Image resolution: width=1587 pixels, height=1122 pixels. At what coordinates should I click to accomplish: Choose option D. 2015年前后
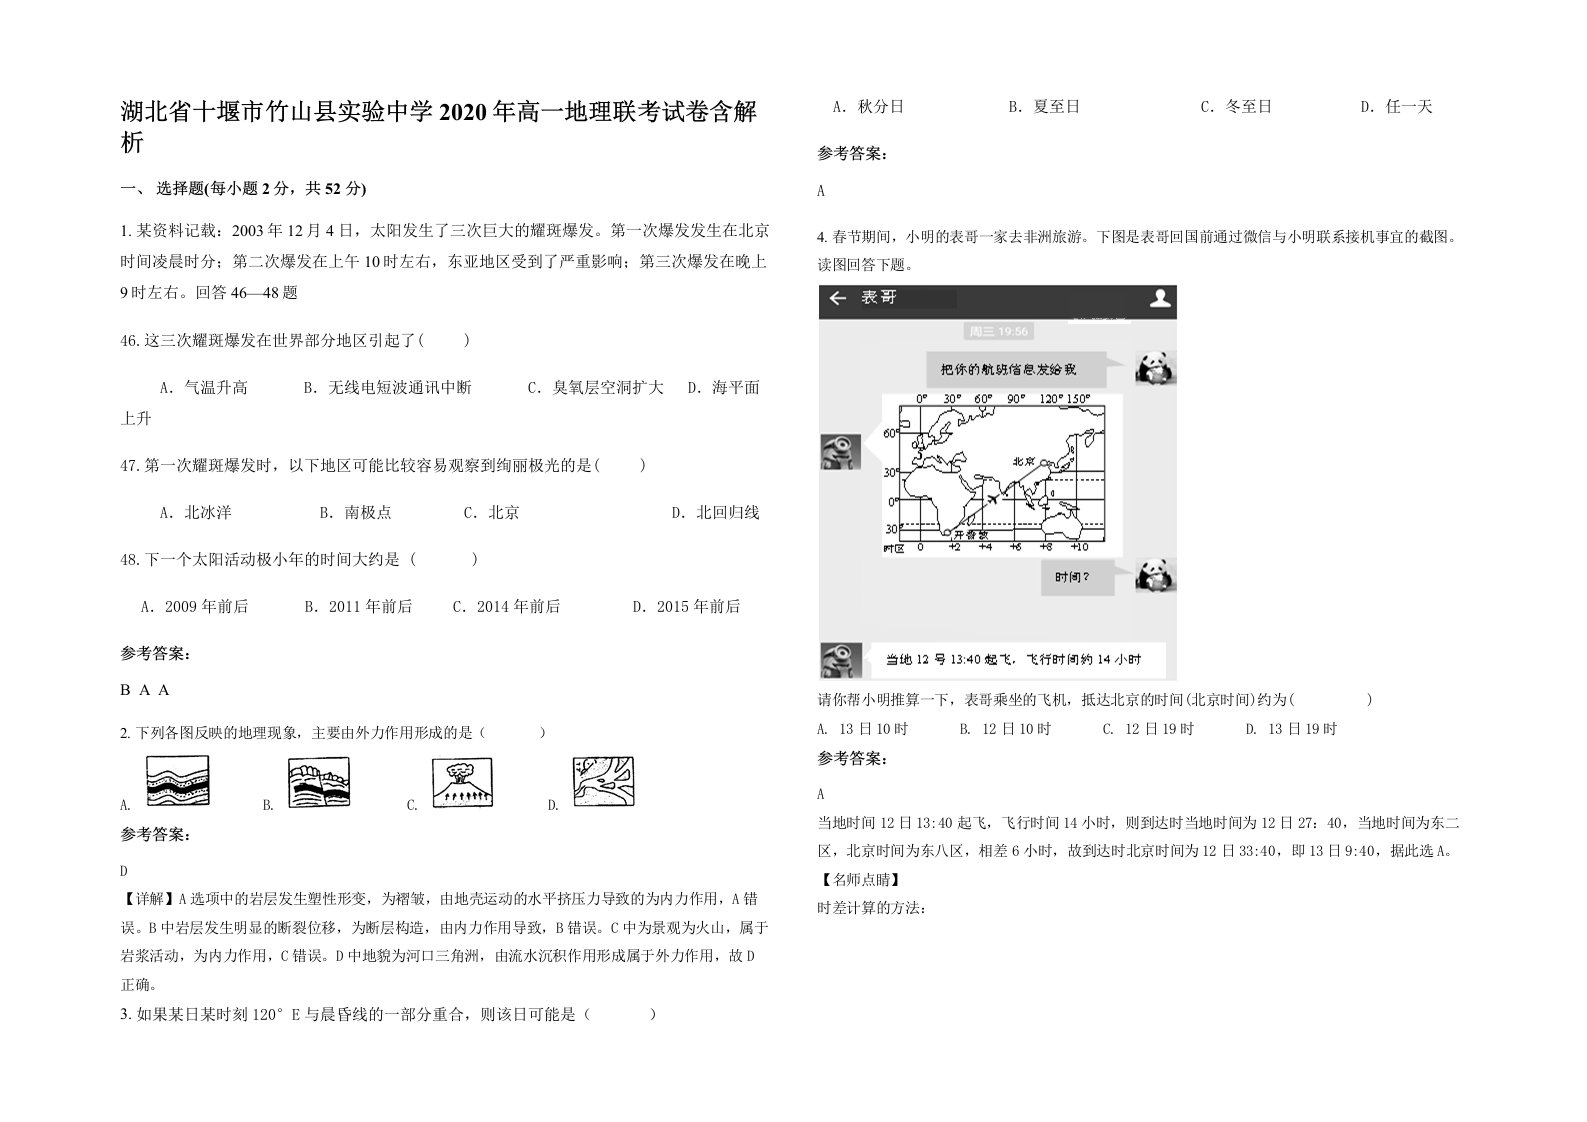tap(686, 606)
